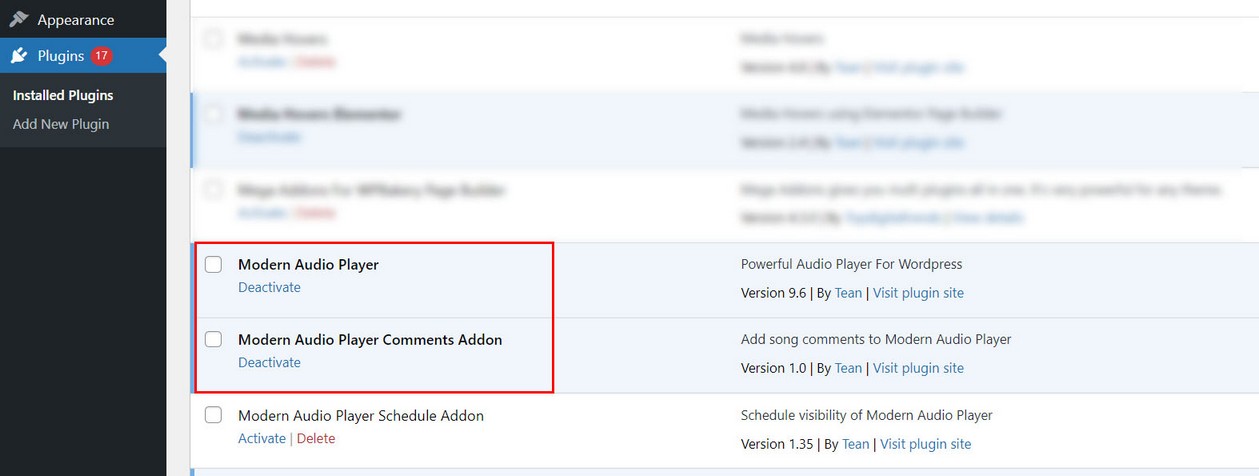The width and height of the screenshot is (1259, 476).
Task: Click the Plugins plug icon
Action: 19,56
